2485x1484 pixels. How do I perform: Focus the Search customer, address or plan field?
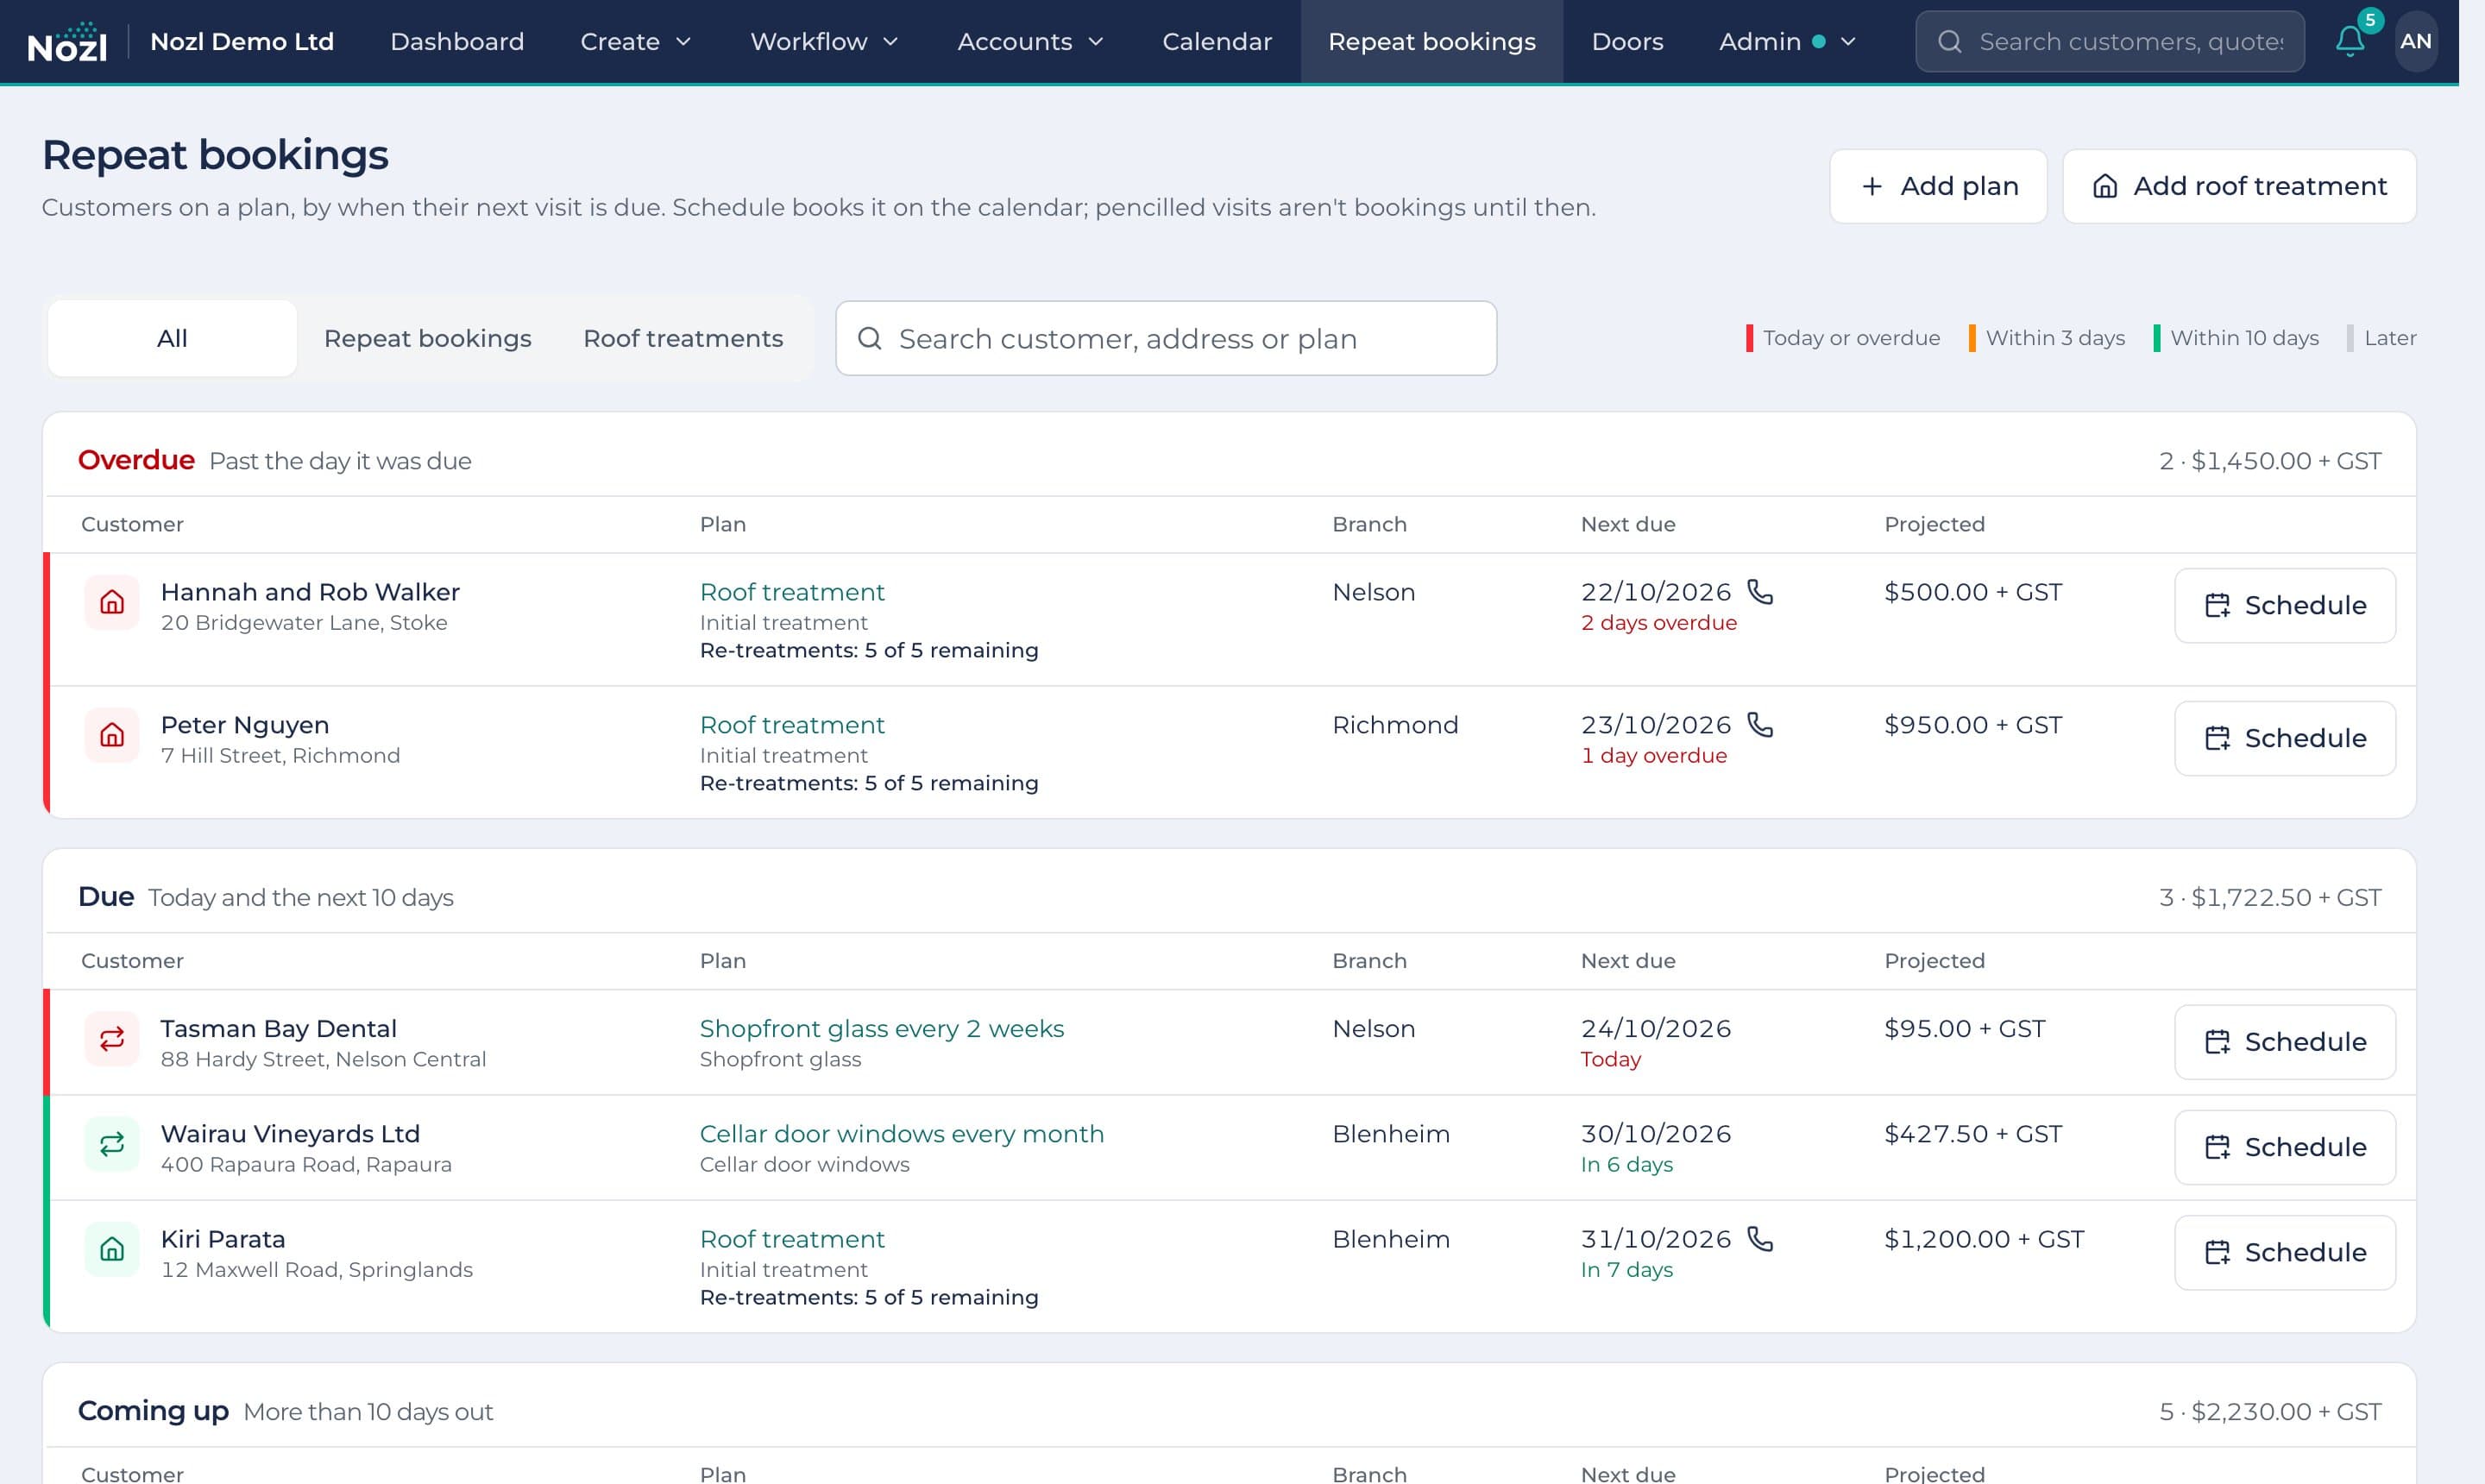click(x=1166, y=338)
